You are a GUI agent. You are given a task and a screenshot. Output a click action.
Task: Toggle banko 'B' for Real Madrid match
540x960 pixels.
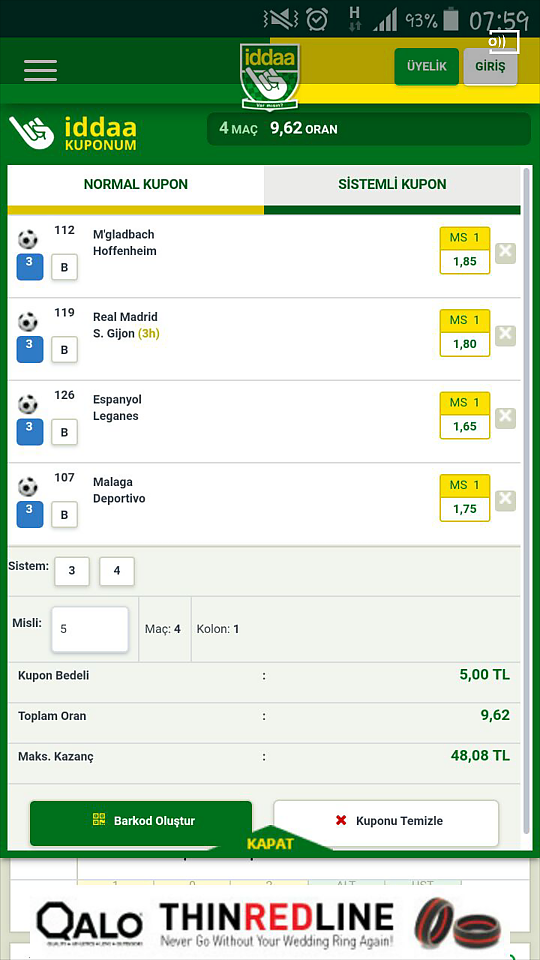[x=64, y=350]
